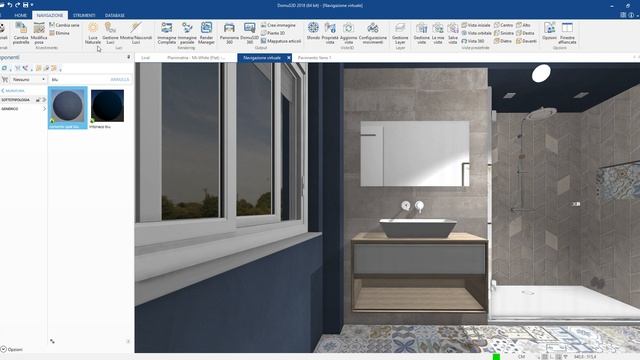
Task: Click the cart icon in components panel
Action: pyautogui.click(x=5, y=79)
